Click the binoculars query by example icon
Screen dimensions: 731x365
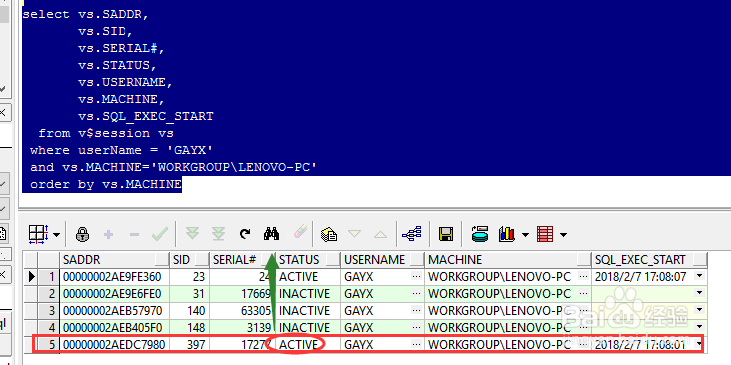[271, 234]
